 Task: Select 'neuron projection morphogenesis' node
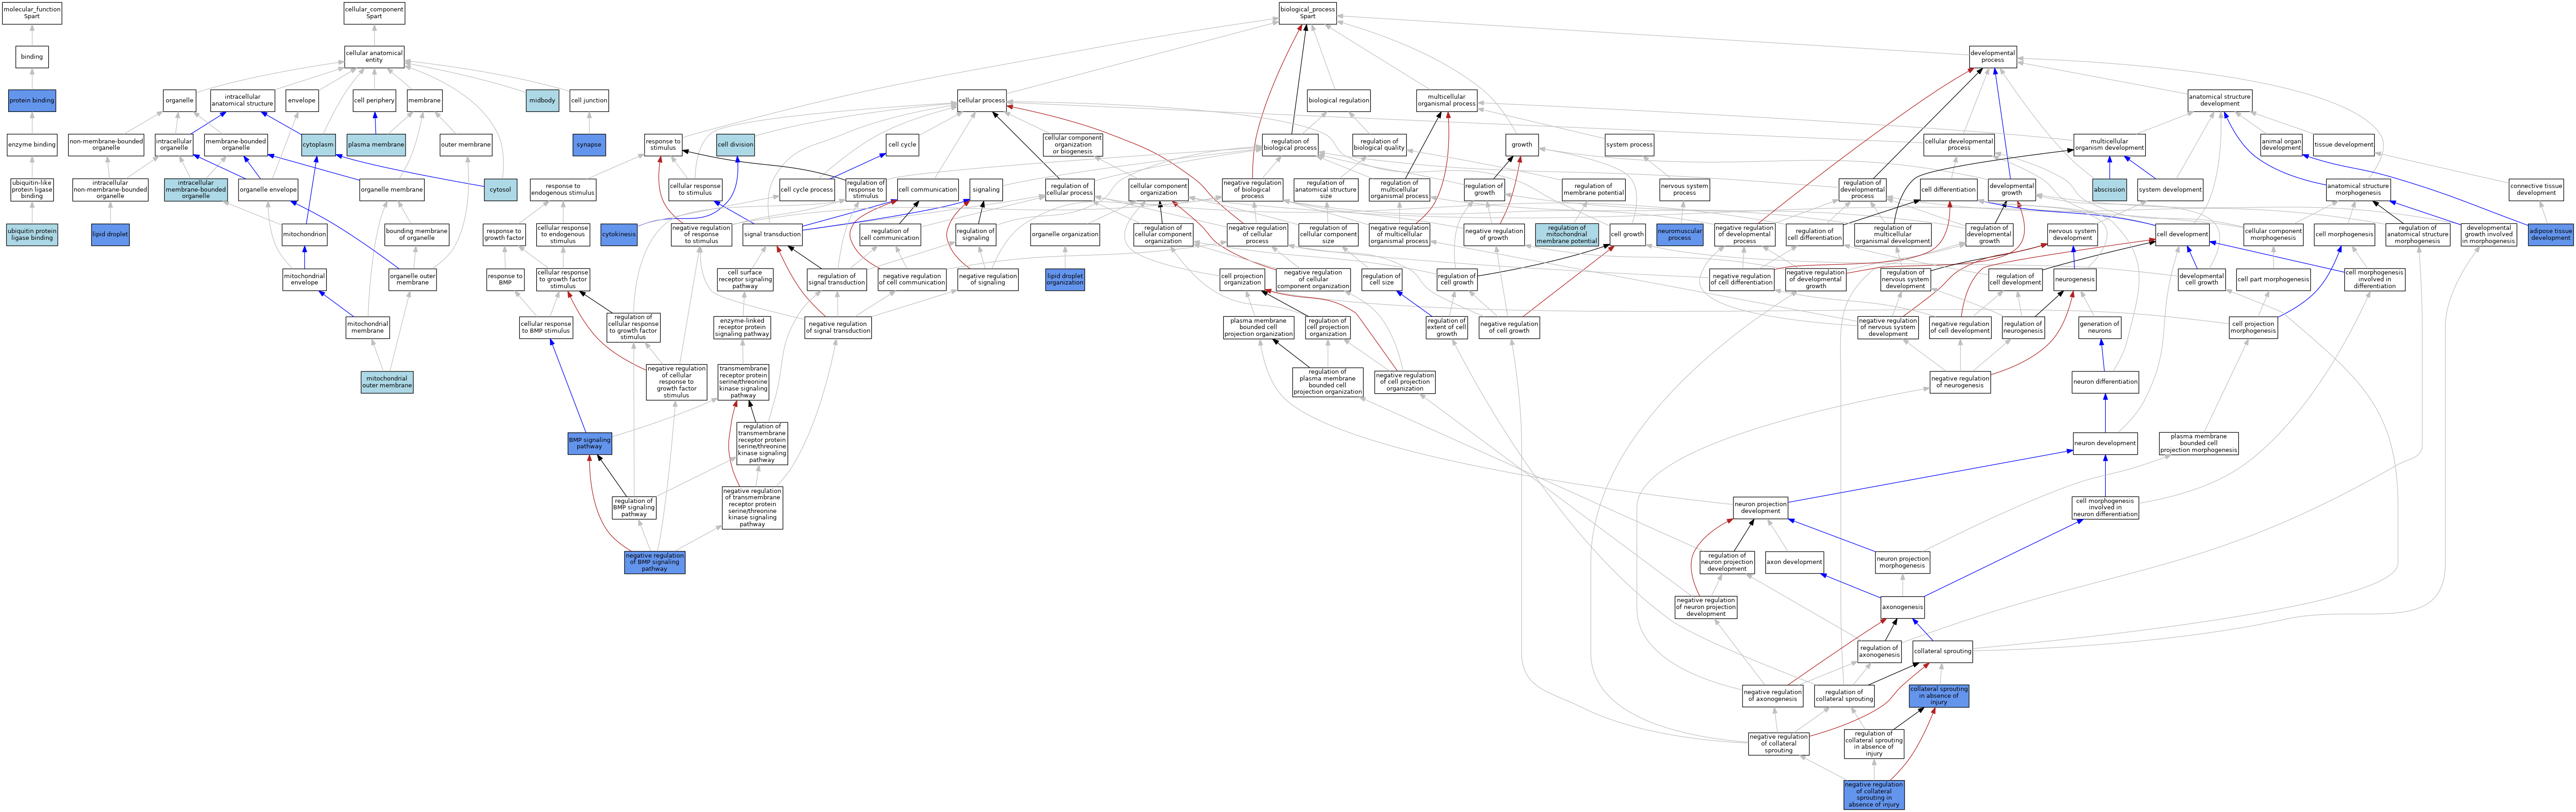click(1902, 562)
